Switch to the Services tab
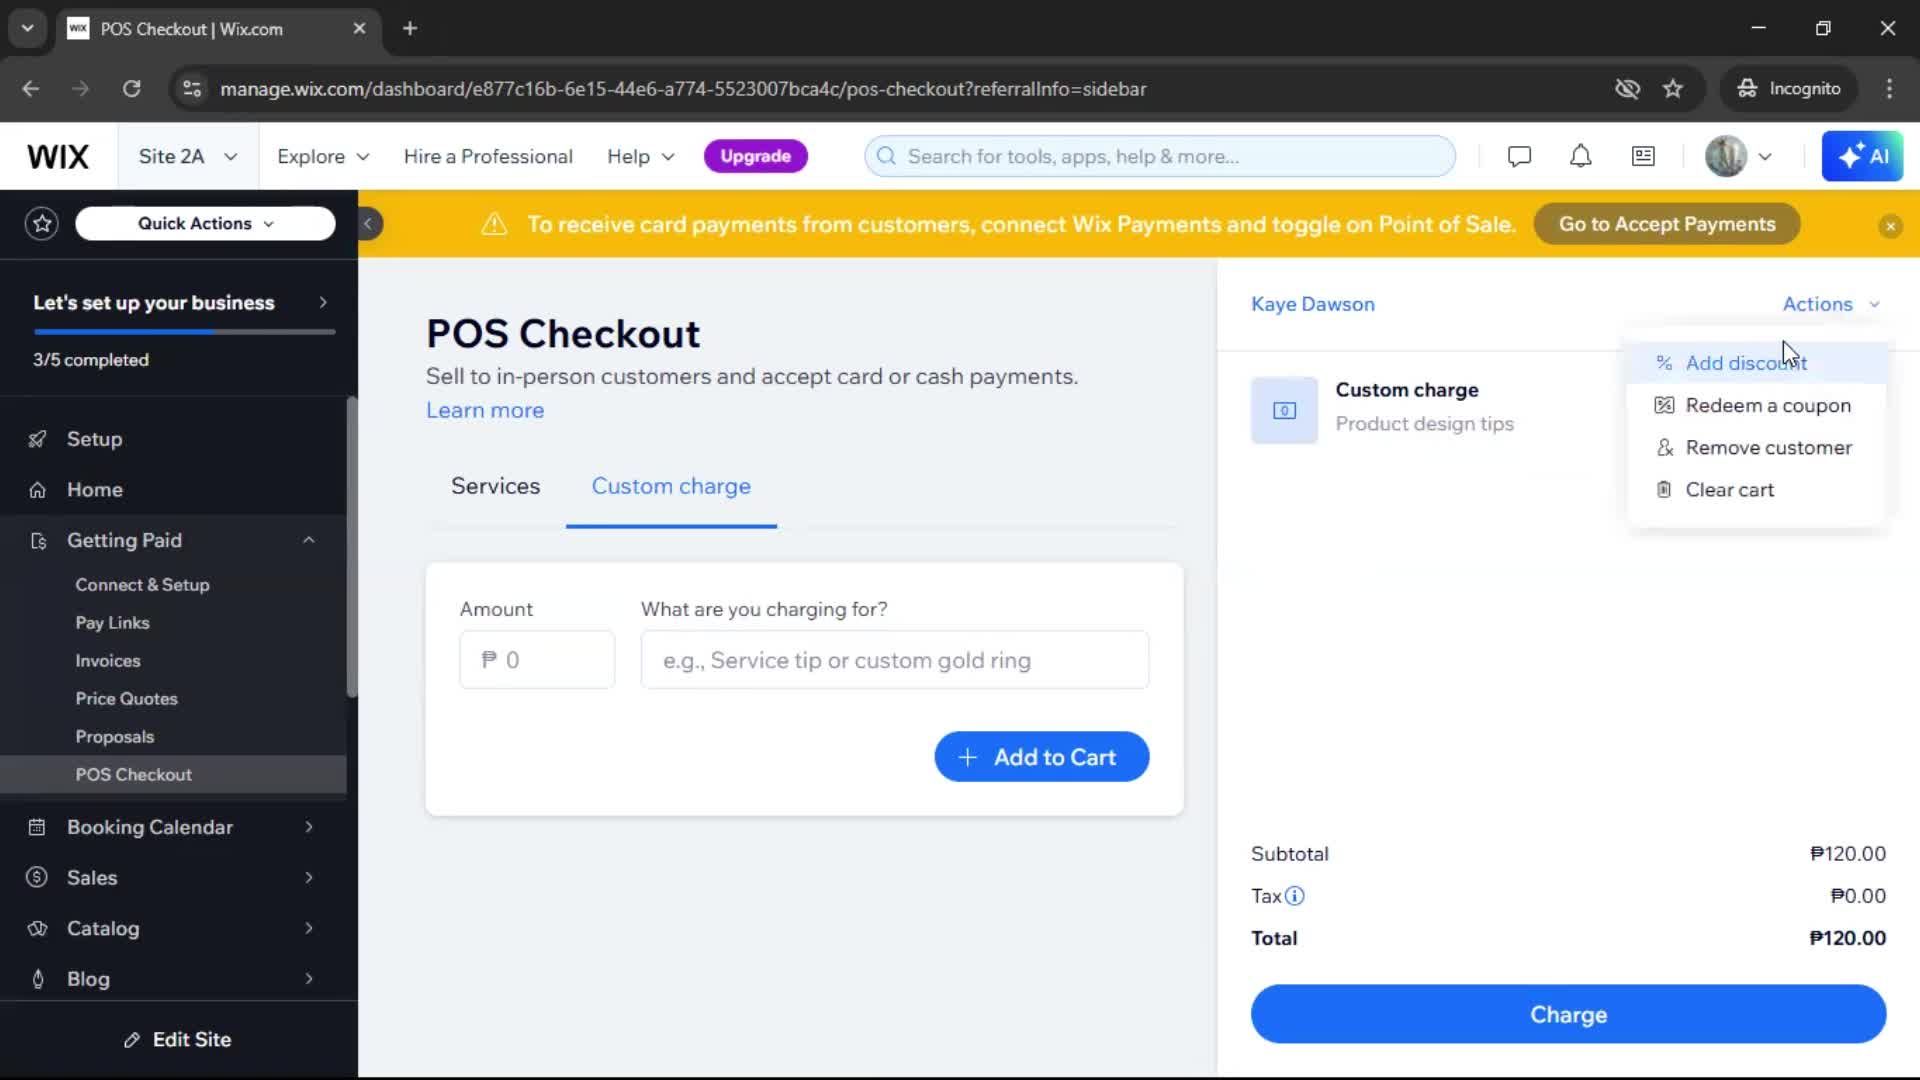Viewport: 1920px width, 1080px height. [495, 486]
